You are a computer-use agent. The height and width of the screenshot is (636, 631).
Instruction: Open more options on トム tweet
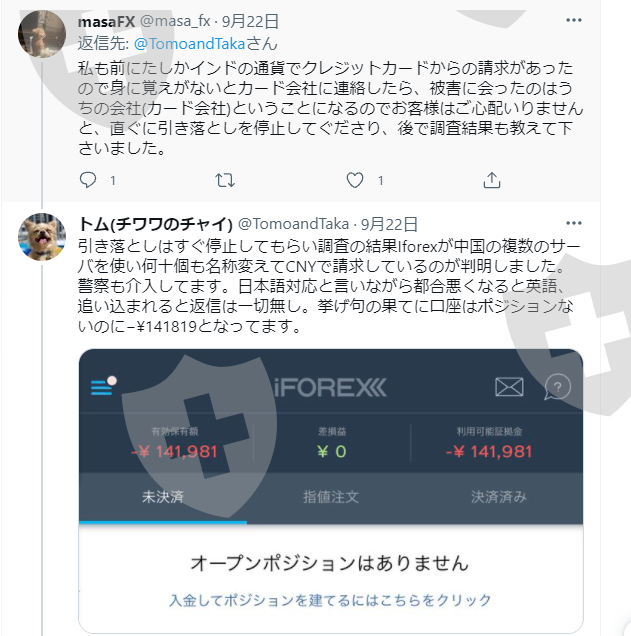pyautogui.click(x=574, y=223)
